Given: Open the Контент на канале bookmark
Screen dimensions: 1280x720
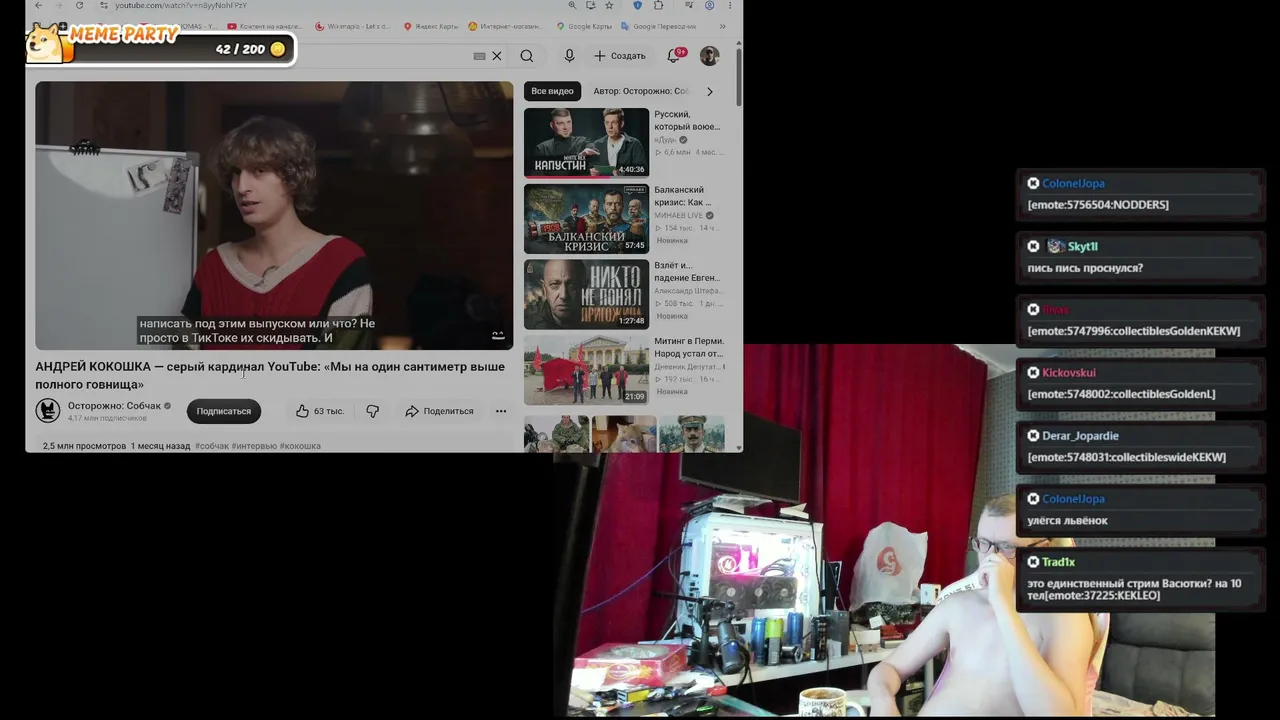Looking at the screenshot, I should click(x=266, y=26).
